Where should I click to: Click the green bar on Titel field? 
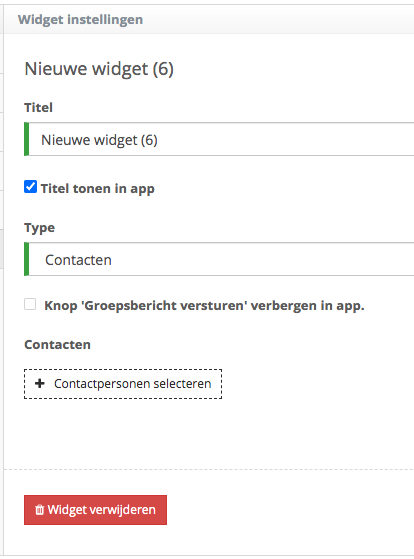[x=26, y=139]
